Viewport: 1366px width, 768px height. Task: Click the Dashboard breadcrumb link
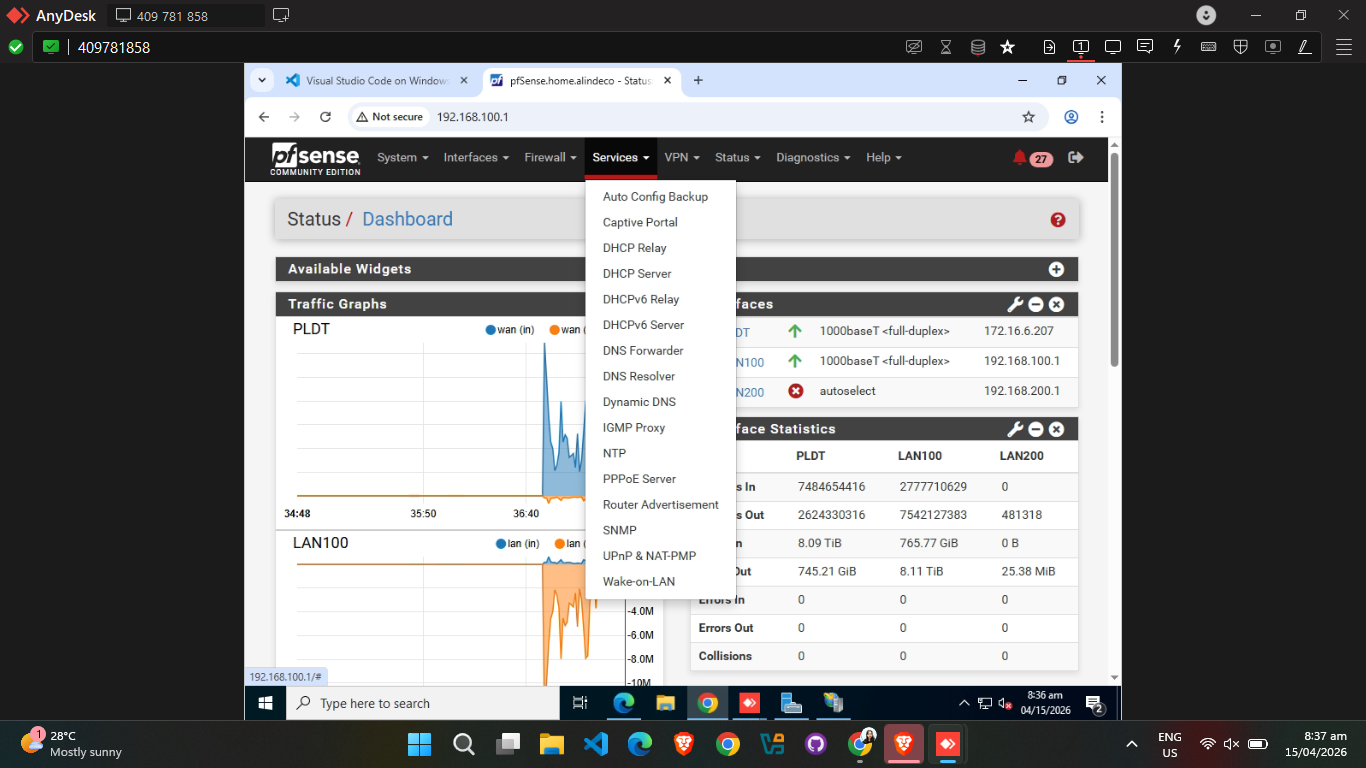click(407, 219)
